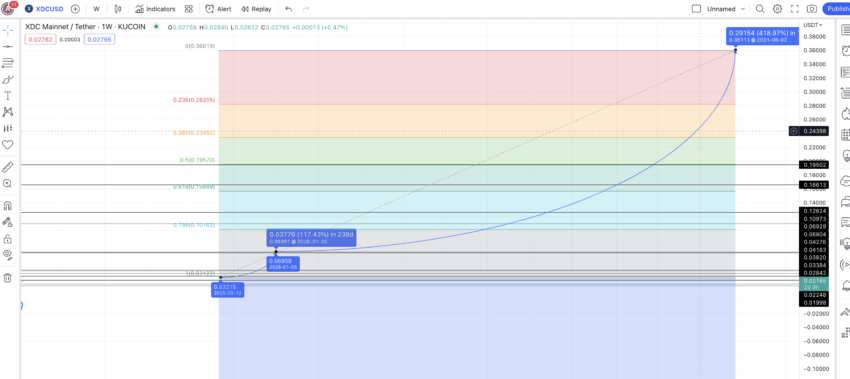Open the Fibonacci tools group

pyautogui.click(x=8, y=63)
